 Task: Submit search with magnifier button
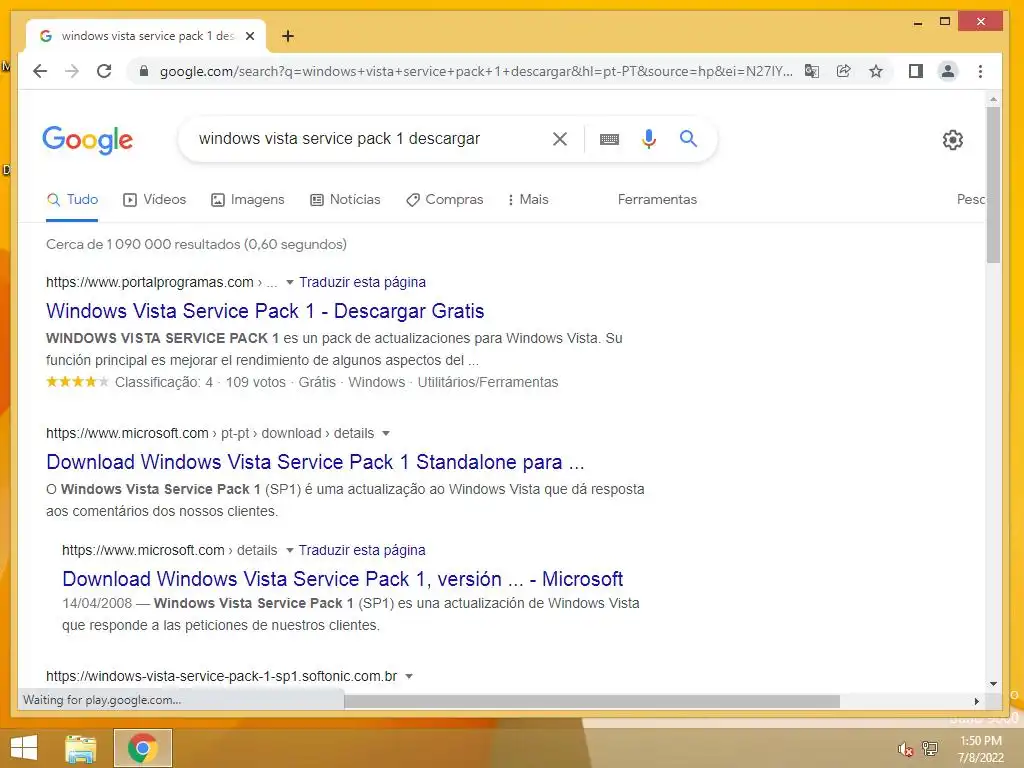[688, 138]
